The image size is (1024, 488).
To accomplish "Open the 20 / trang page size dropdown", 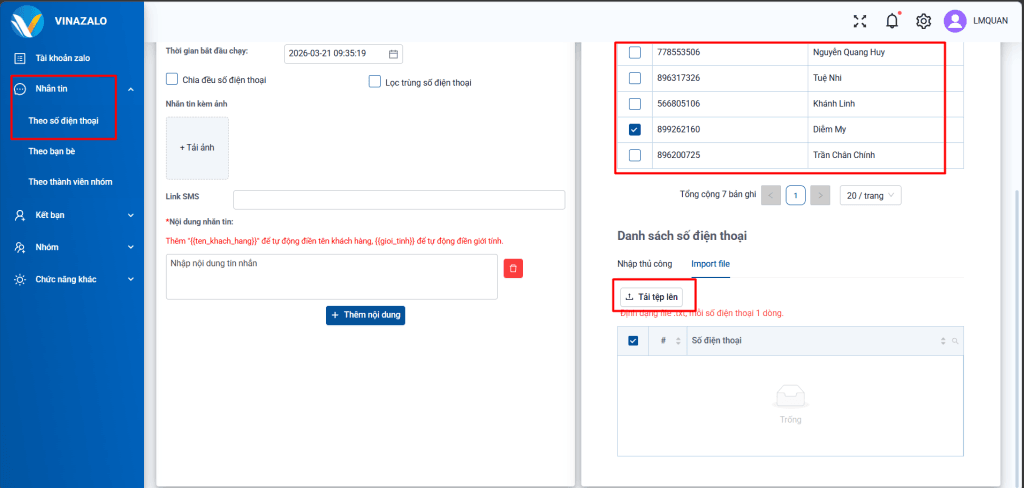I will pos(870,196).
